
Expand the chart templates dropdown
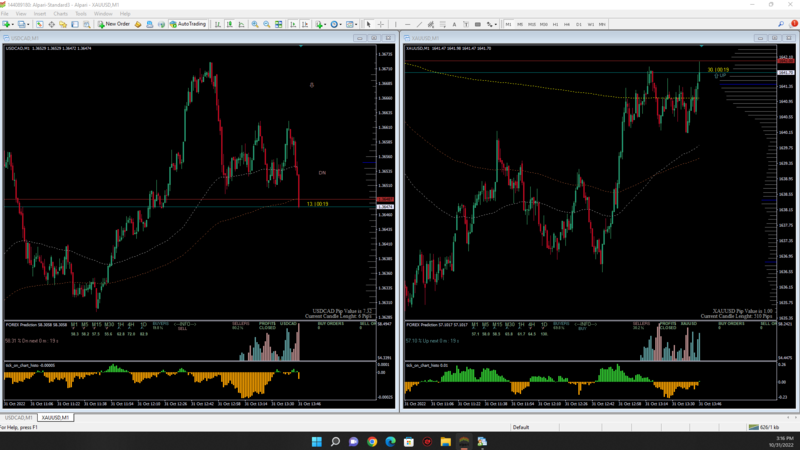pos(356,24)
